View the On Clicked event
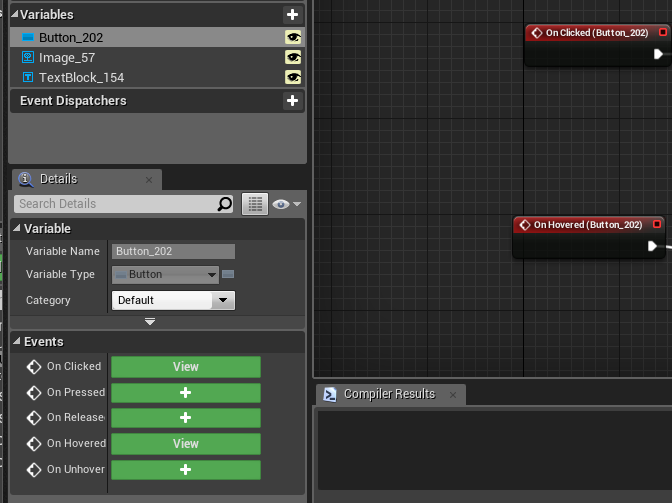The height and width of the screenshot is (503, 672). coord(186,367)
